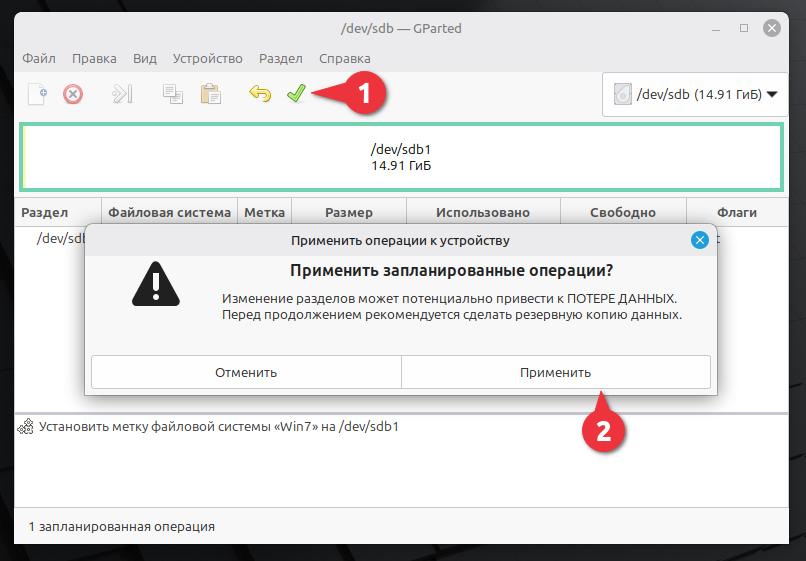Click the Применить button in dialog
The width and height of the screenshot is (806, 561).
556,372
